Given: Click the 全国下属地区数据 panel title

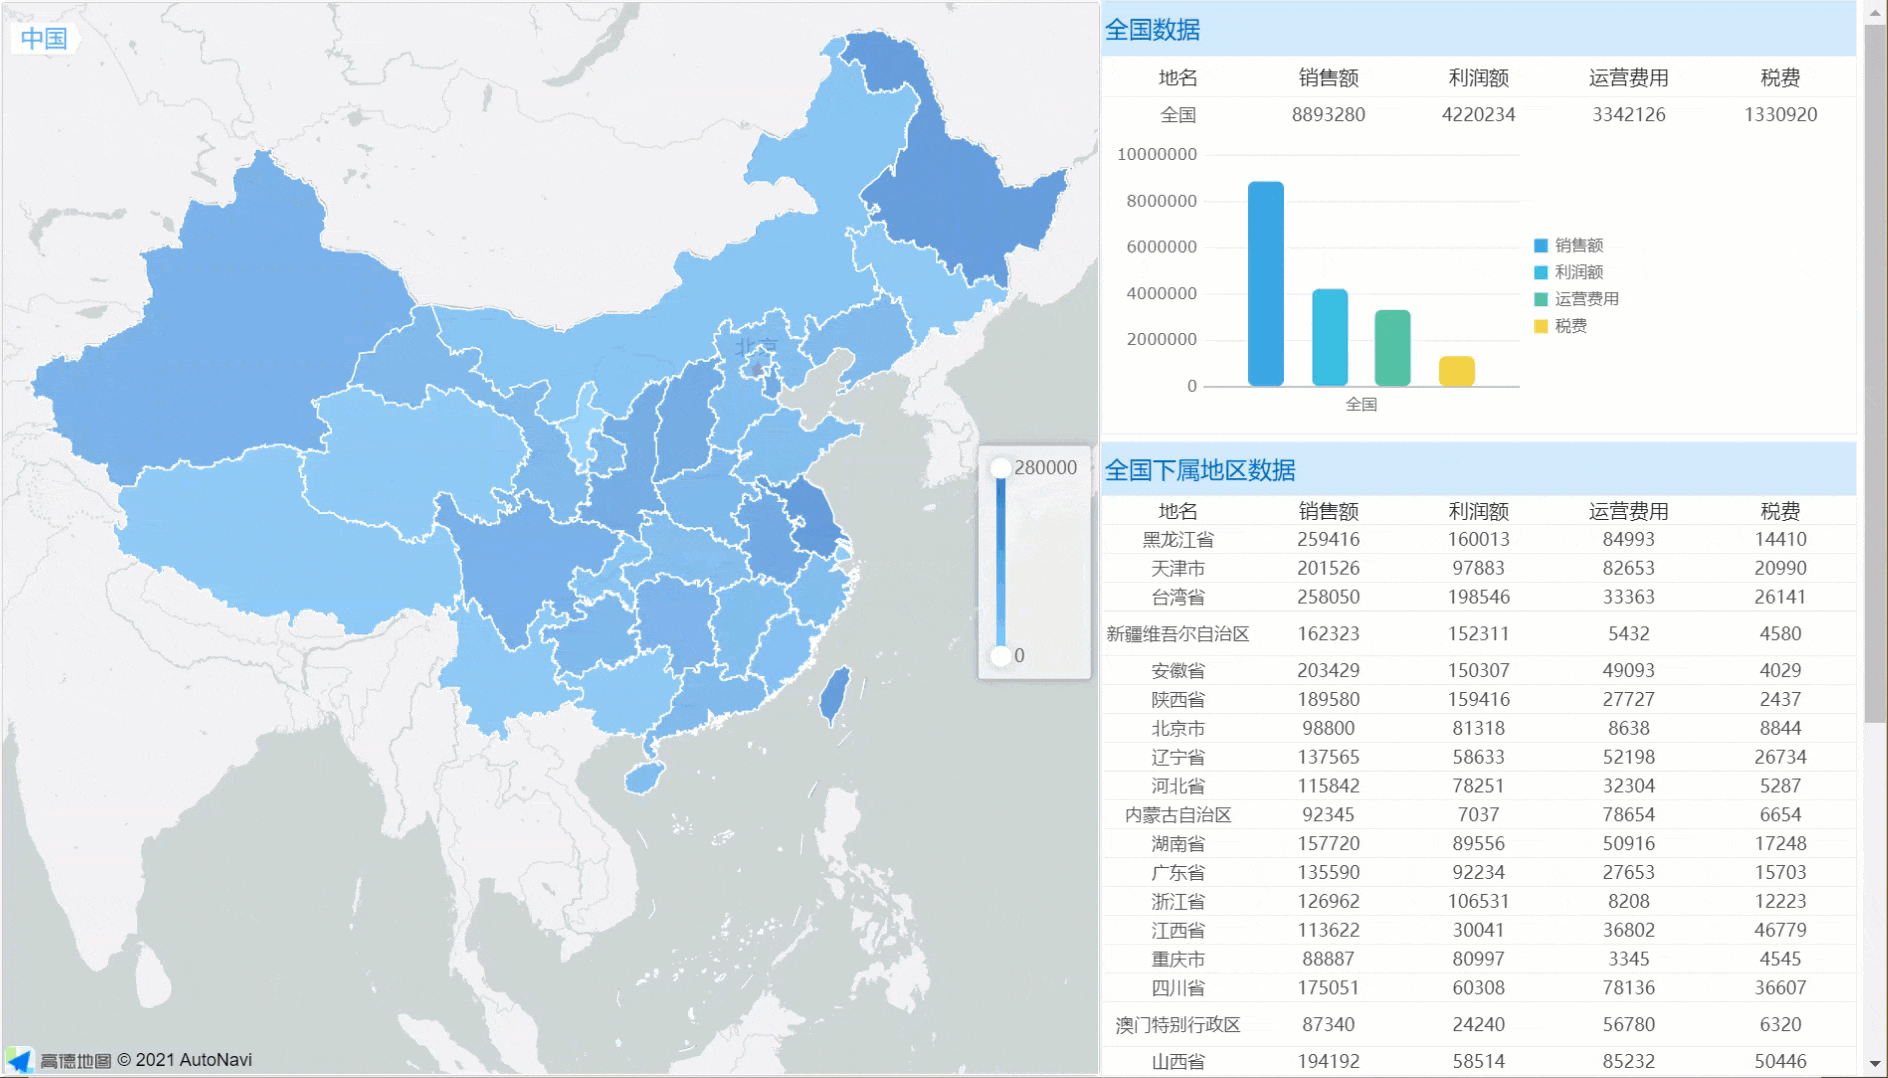Looking at the screenshot, I should (1200, 470).
